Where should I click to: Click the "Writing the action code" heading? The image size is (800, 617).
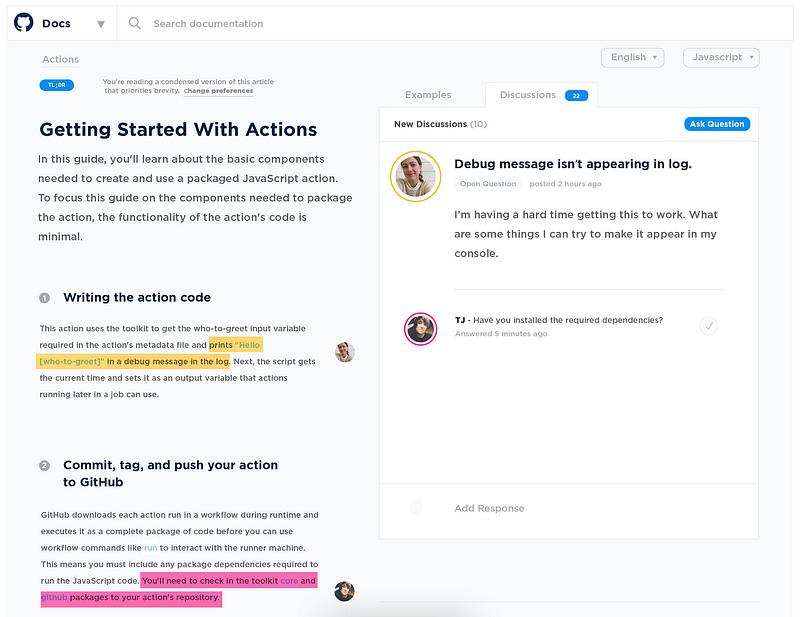[137, 298]
